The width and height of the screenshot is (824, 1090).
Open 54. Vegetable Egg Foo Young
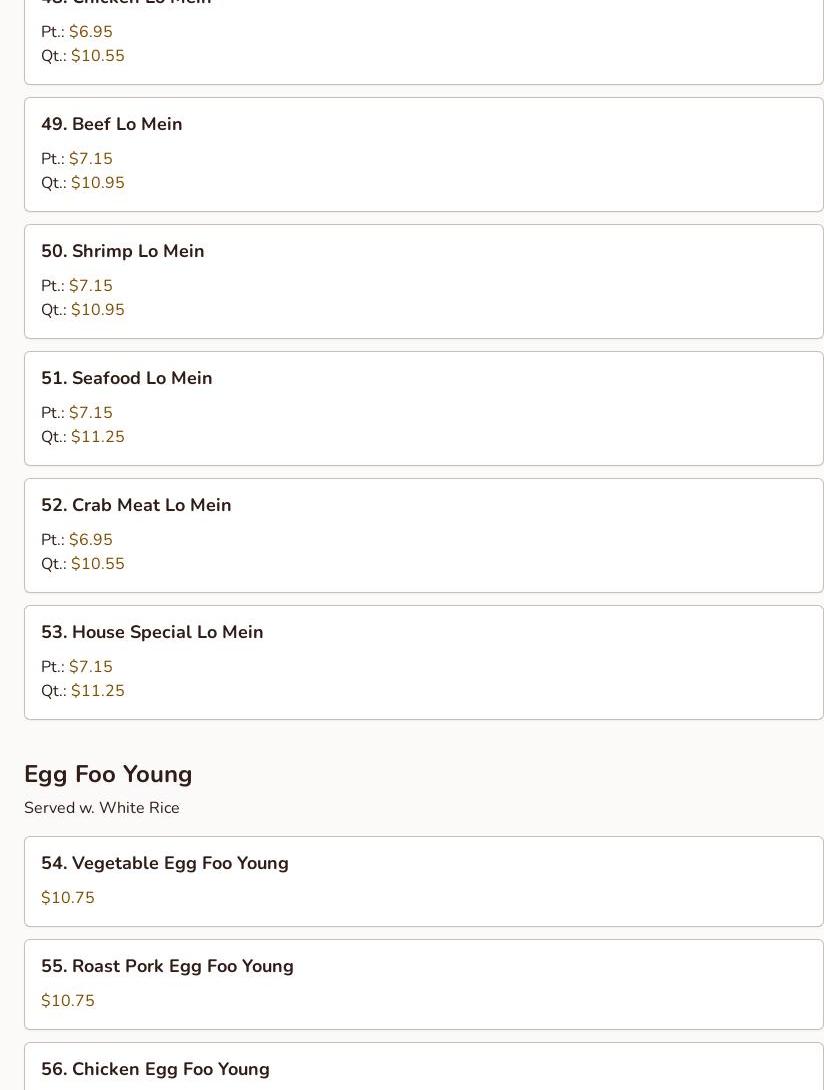[423, 881]
